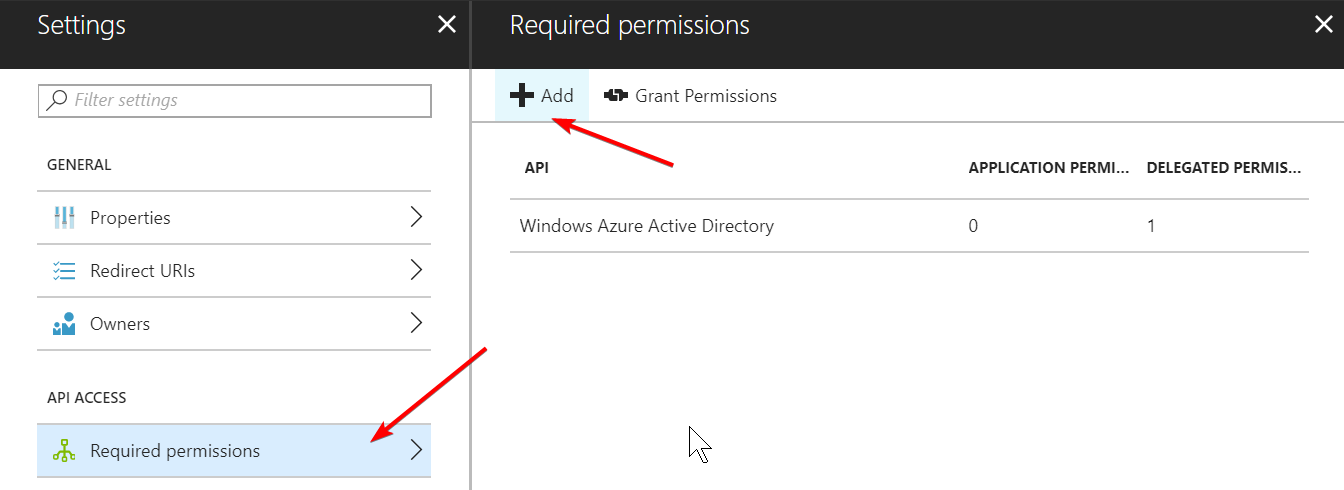1344x490 pixels.
Task: Select the Required permissions menu item
Action: coord(234,451)
